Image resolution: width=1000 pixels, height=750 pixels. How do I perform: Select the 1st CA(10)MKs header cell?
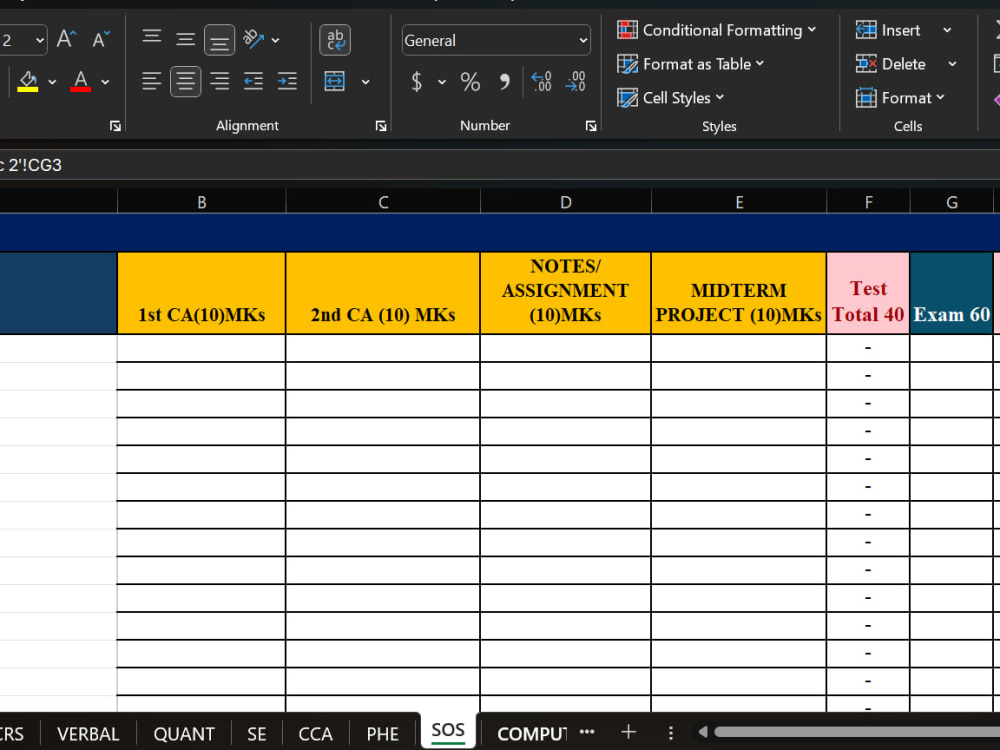202,293
